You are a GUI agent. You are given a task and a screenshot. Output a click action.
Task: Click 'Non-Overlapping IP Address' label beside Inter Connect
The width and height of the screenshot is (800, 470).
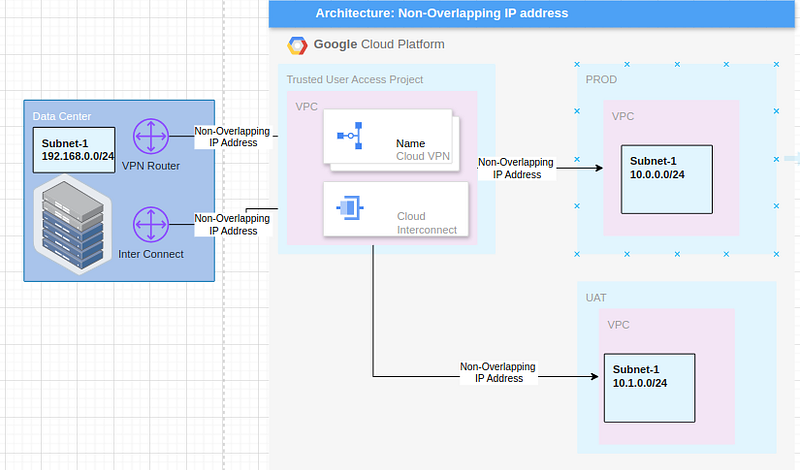tap(233, 225)
